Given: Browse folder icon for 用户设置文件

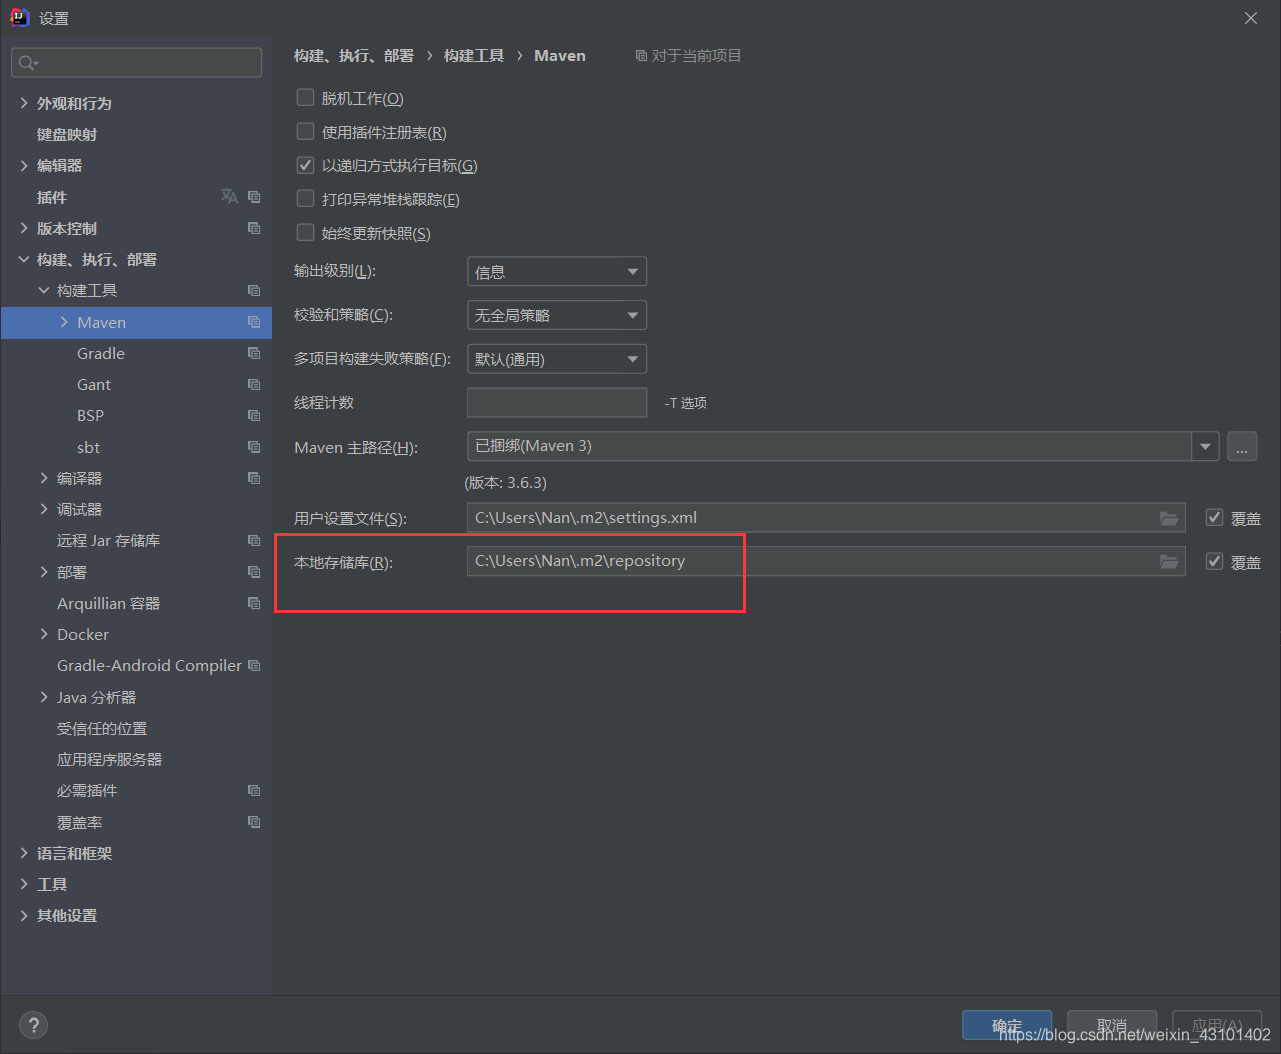Looking at the screenshot, I should (1168, 518).
